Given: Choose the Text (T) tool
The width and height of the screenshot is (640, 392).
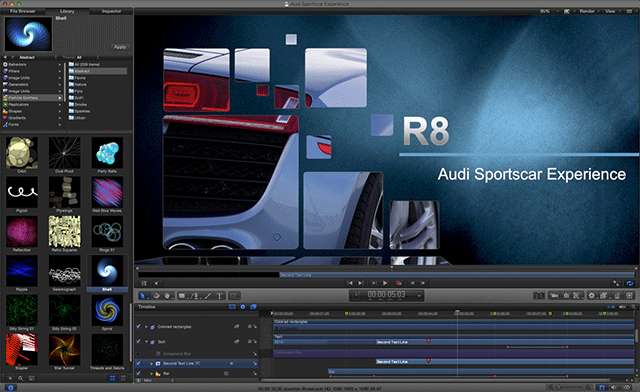Looking at the screenshot, I should (219, 296).
